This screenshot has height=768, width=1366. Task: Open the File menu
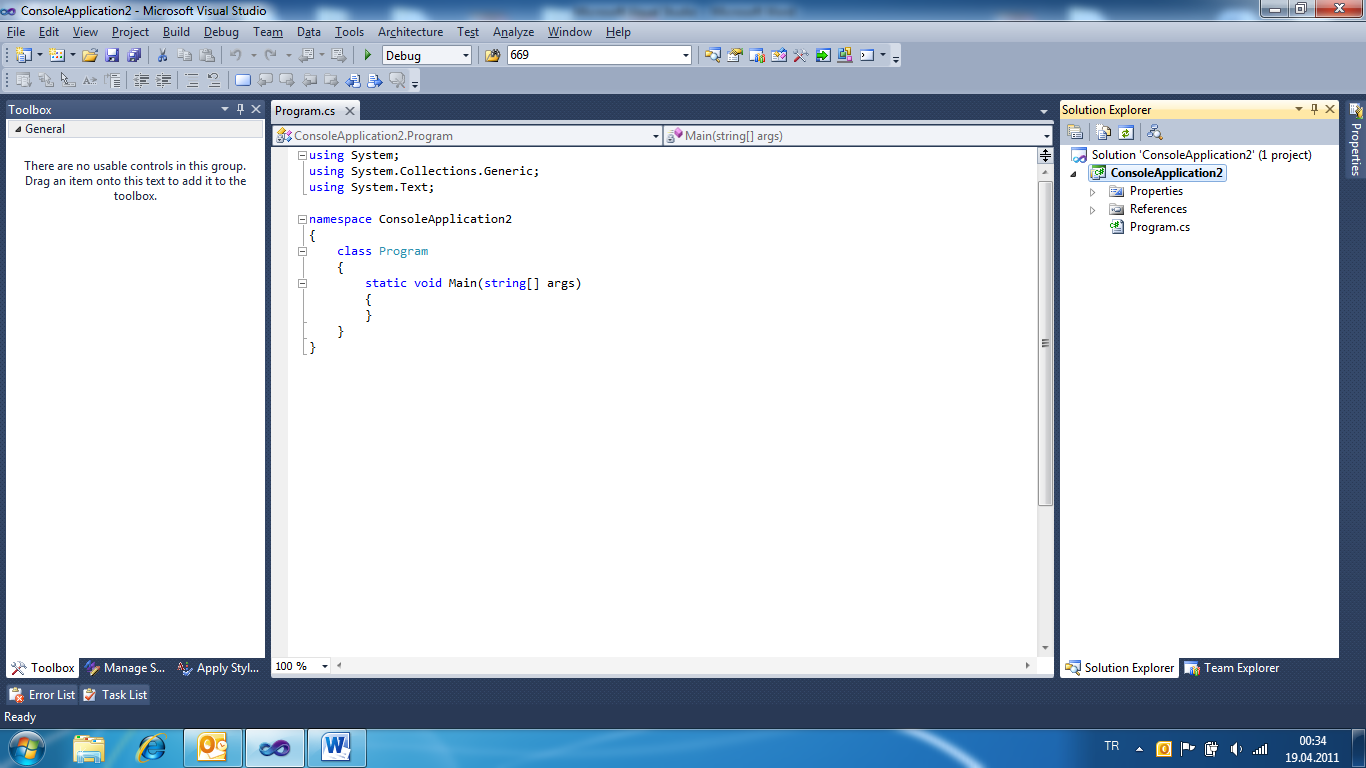pos(16,32)
